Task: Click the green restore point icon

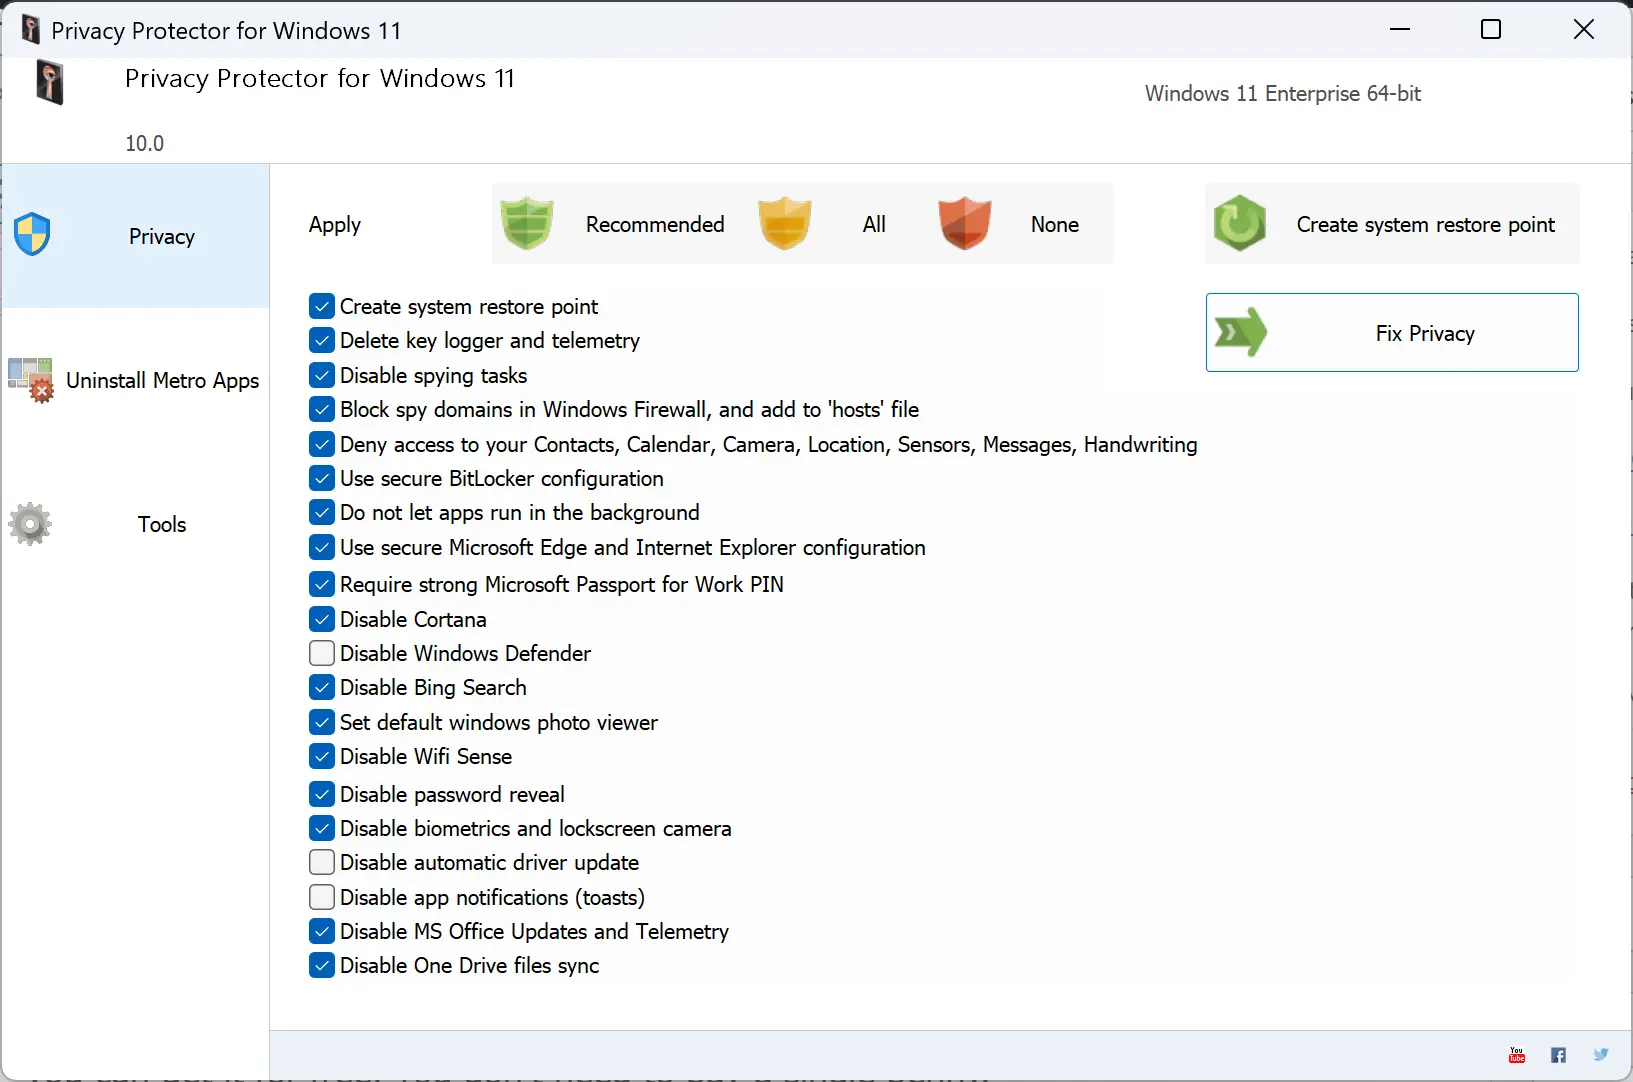Action: [x=1240, y=223]
